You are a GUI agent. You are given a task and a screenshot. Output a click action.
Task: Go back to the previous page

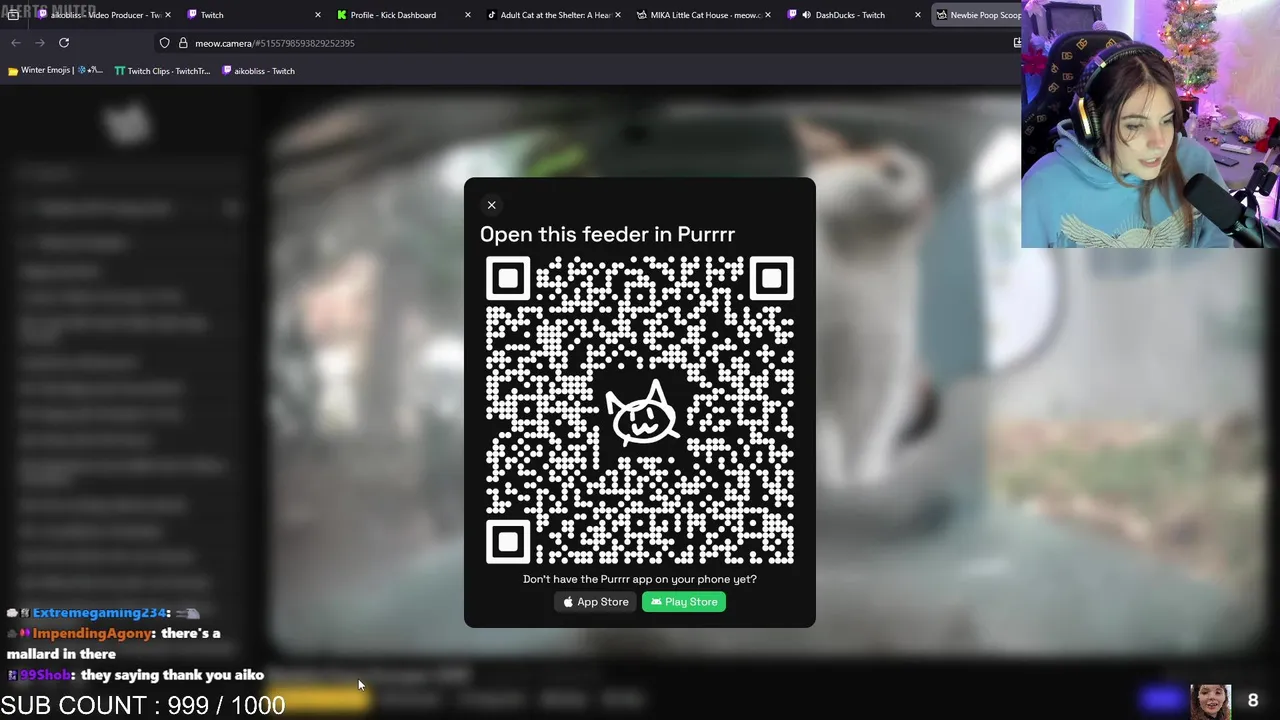(16, 43)
